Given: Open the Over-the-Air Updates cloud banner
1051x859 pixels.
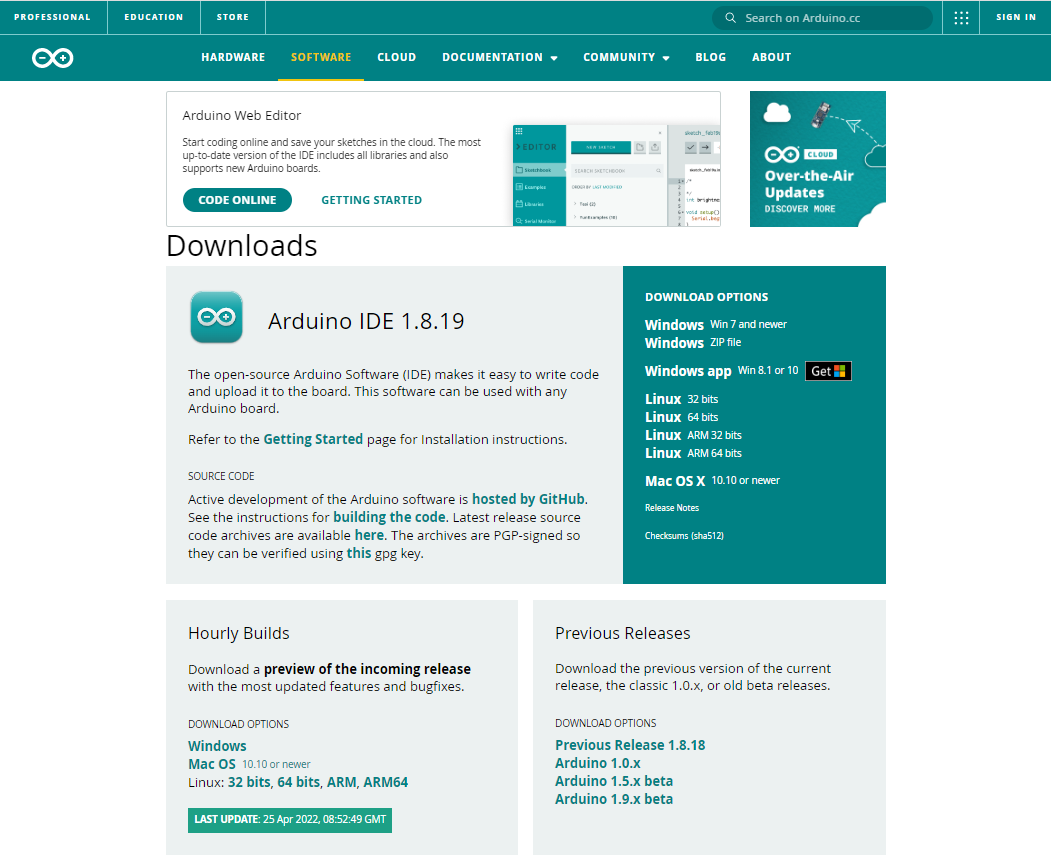Looking at the screenshot, I should click(x=818, y=159).
